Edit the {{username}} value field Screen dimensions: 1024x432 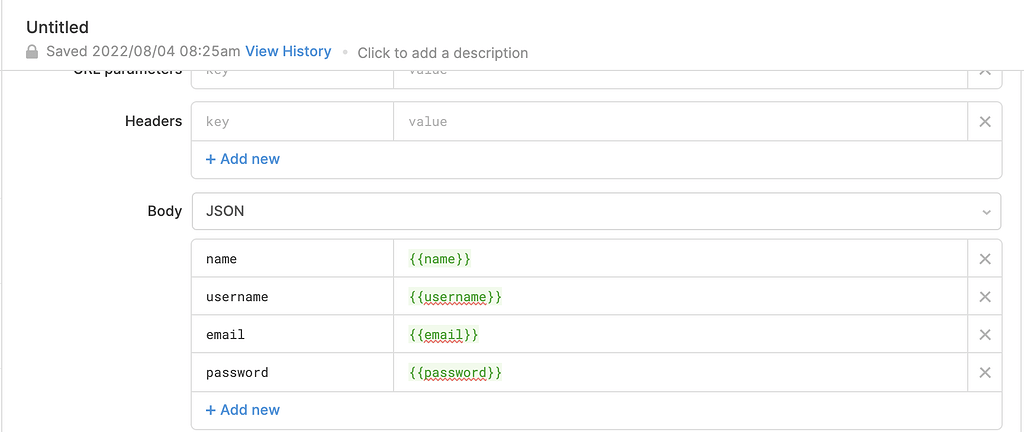coord(680,297)
